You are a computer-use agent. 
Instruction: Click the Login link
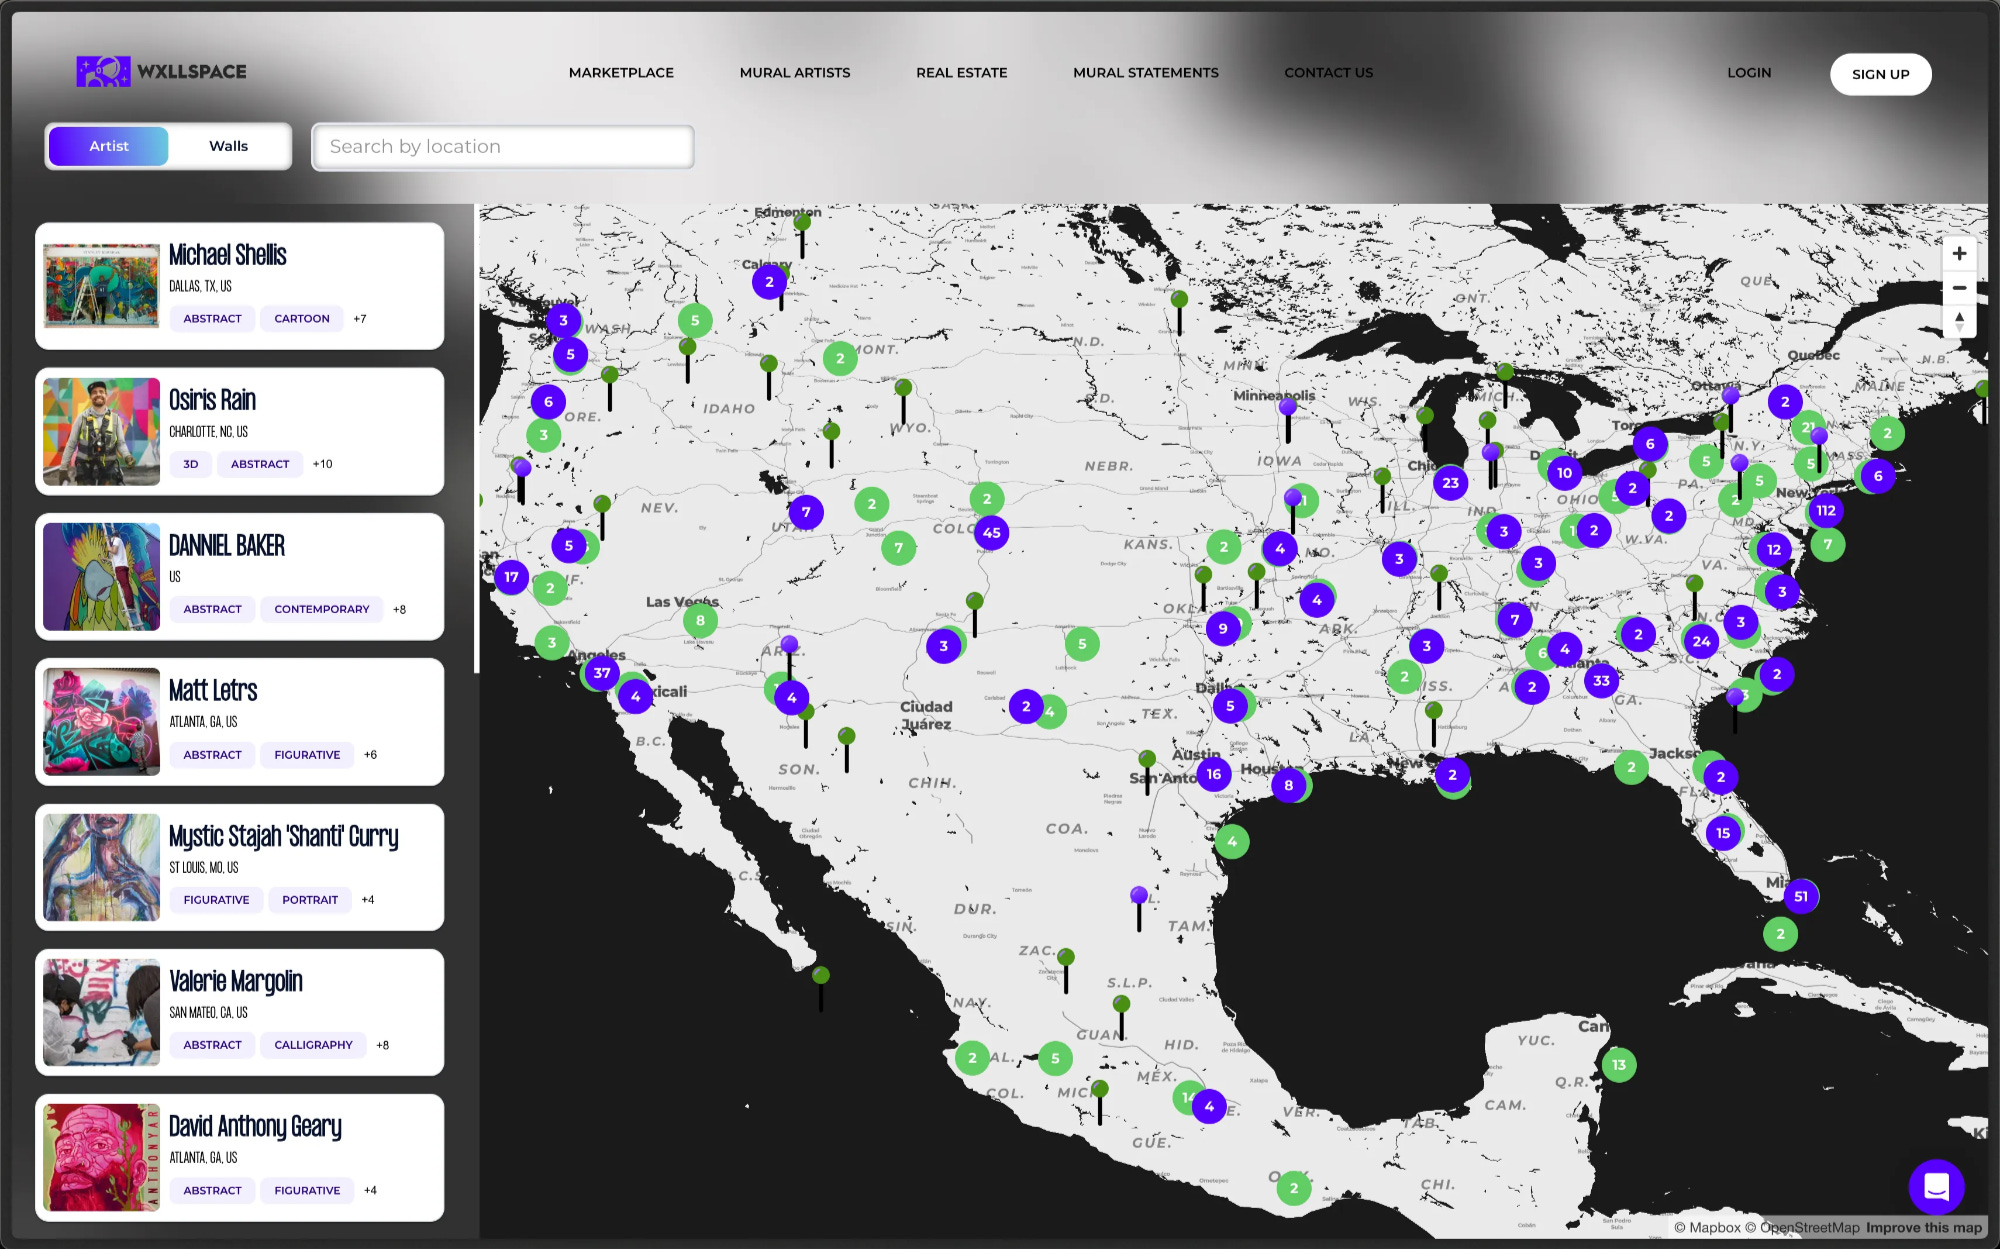coord(1749,73)
